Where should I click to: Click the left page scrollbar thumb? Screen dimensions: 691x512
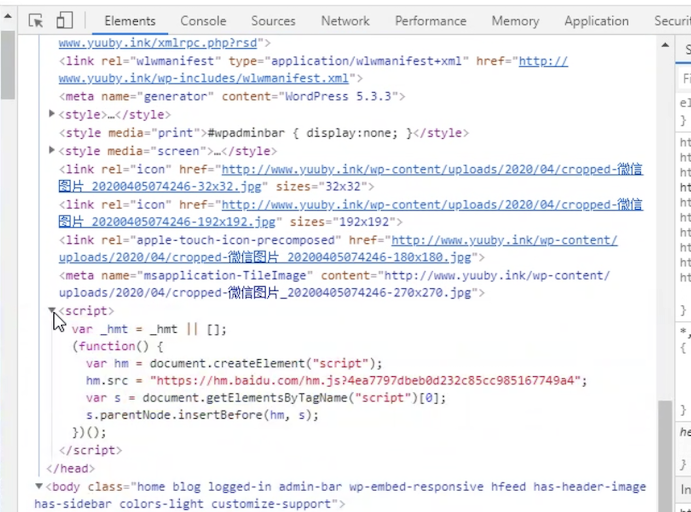point(7,65)
